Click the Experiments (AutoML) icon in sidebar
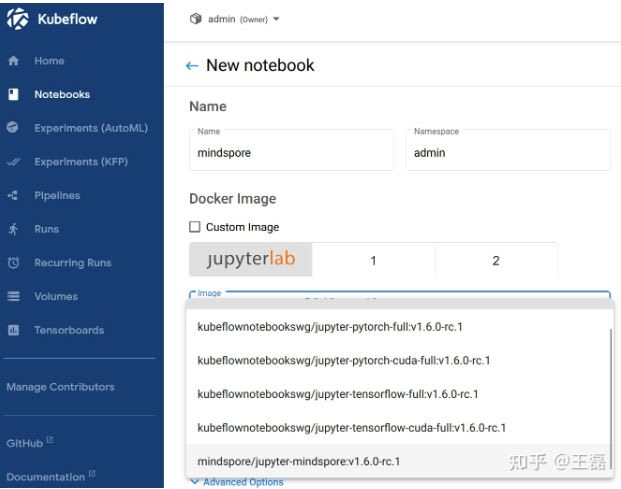Screen dimensions: 621x489 13,127
